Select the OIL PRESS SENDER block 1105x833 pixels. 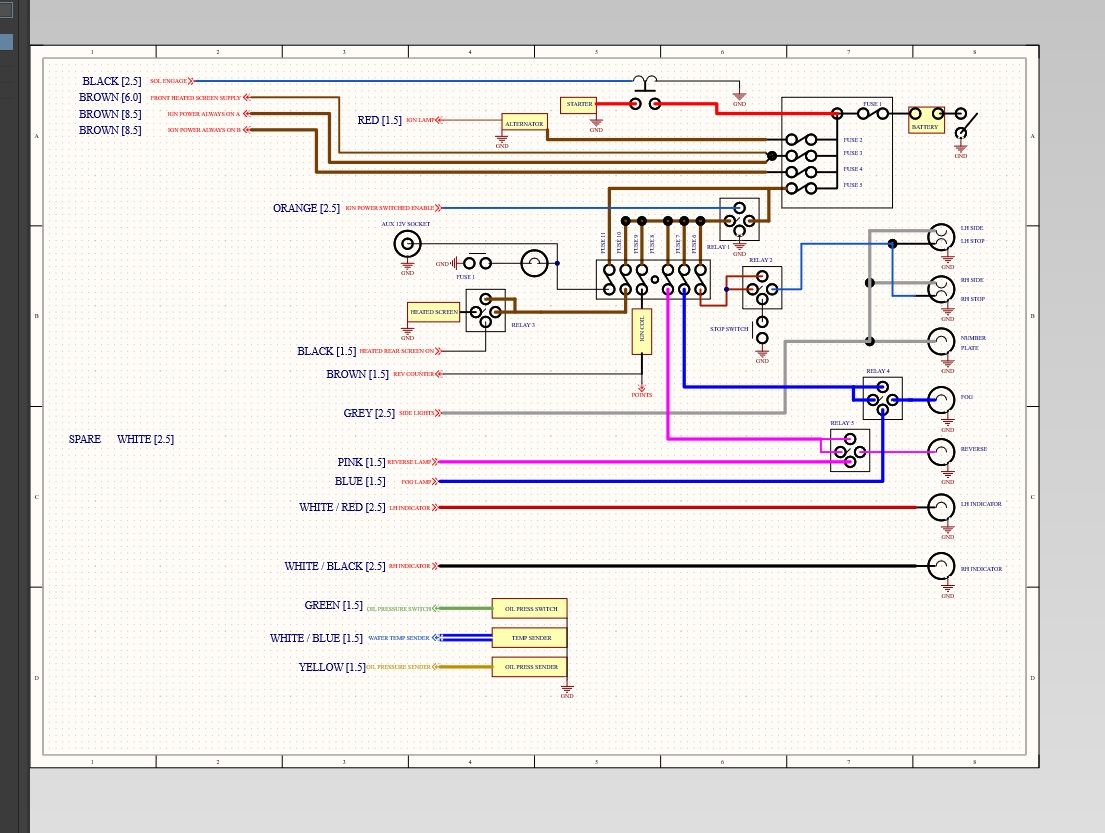pyautogui.click(x=529, y=667)
